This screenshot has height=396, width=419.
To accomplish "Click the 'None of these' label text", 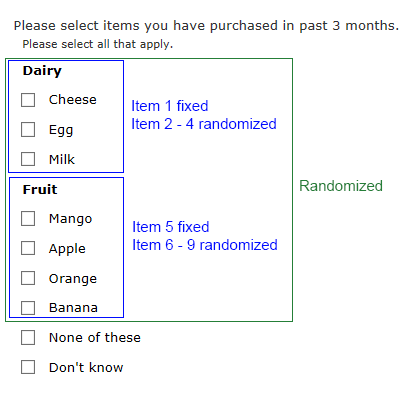I will tap(95, 338).
